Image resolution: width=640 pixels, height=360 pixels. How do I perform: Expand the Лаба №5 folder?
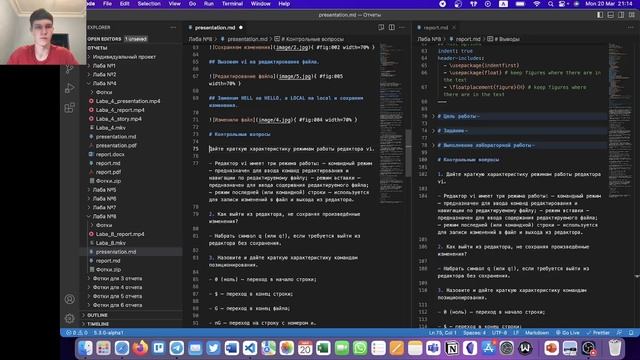(x=104, y=190)
